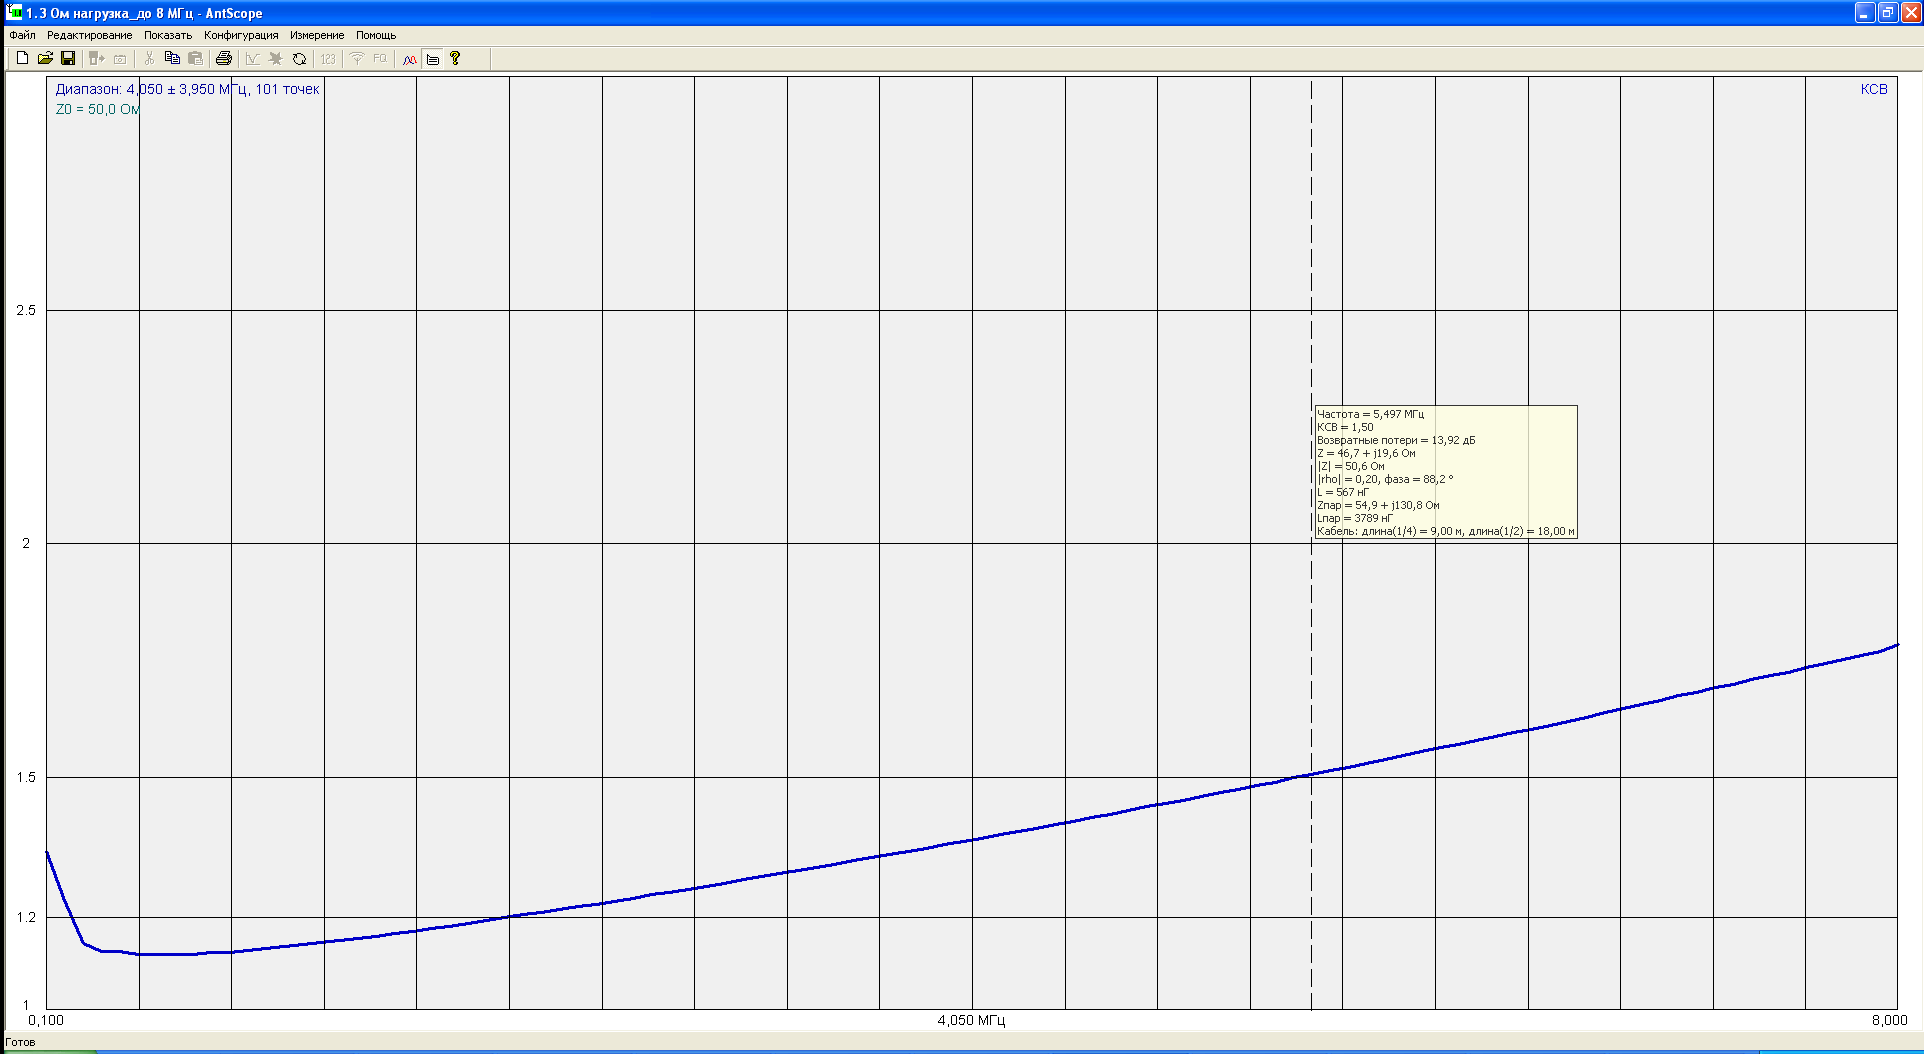Toggle the data tooltip window icon
Viewport: 1924px width, 1054px height.
coord(433,59)
